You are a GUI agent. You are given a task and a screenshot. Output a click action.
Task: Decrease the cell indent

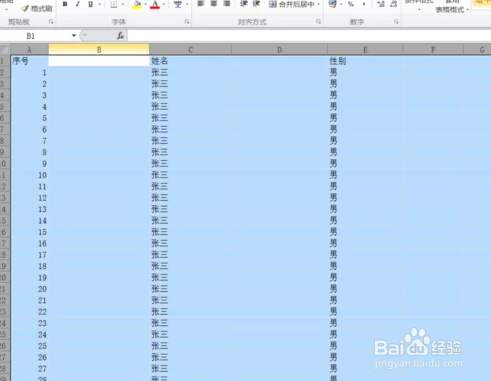pyautogui.click(x=244, y=4)
